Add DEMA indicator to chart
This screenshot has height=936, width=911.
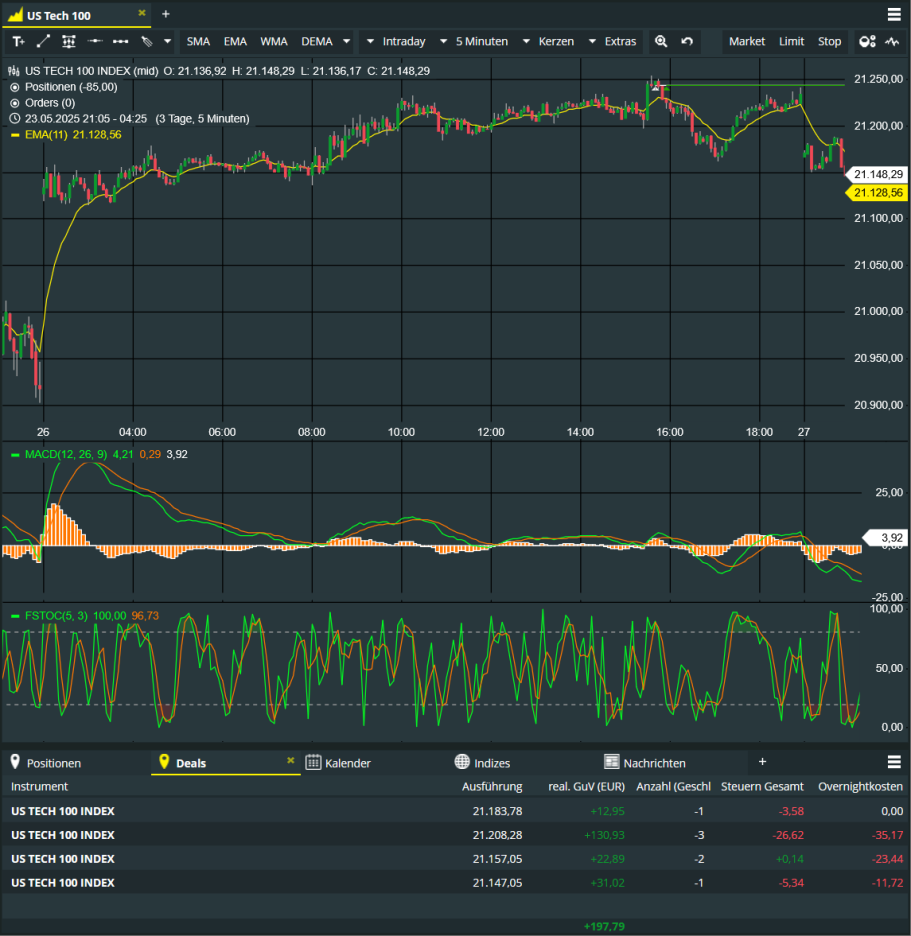(317, 41)
